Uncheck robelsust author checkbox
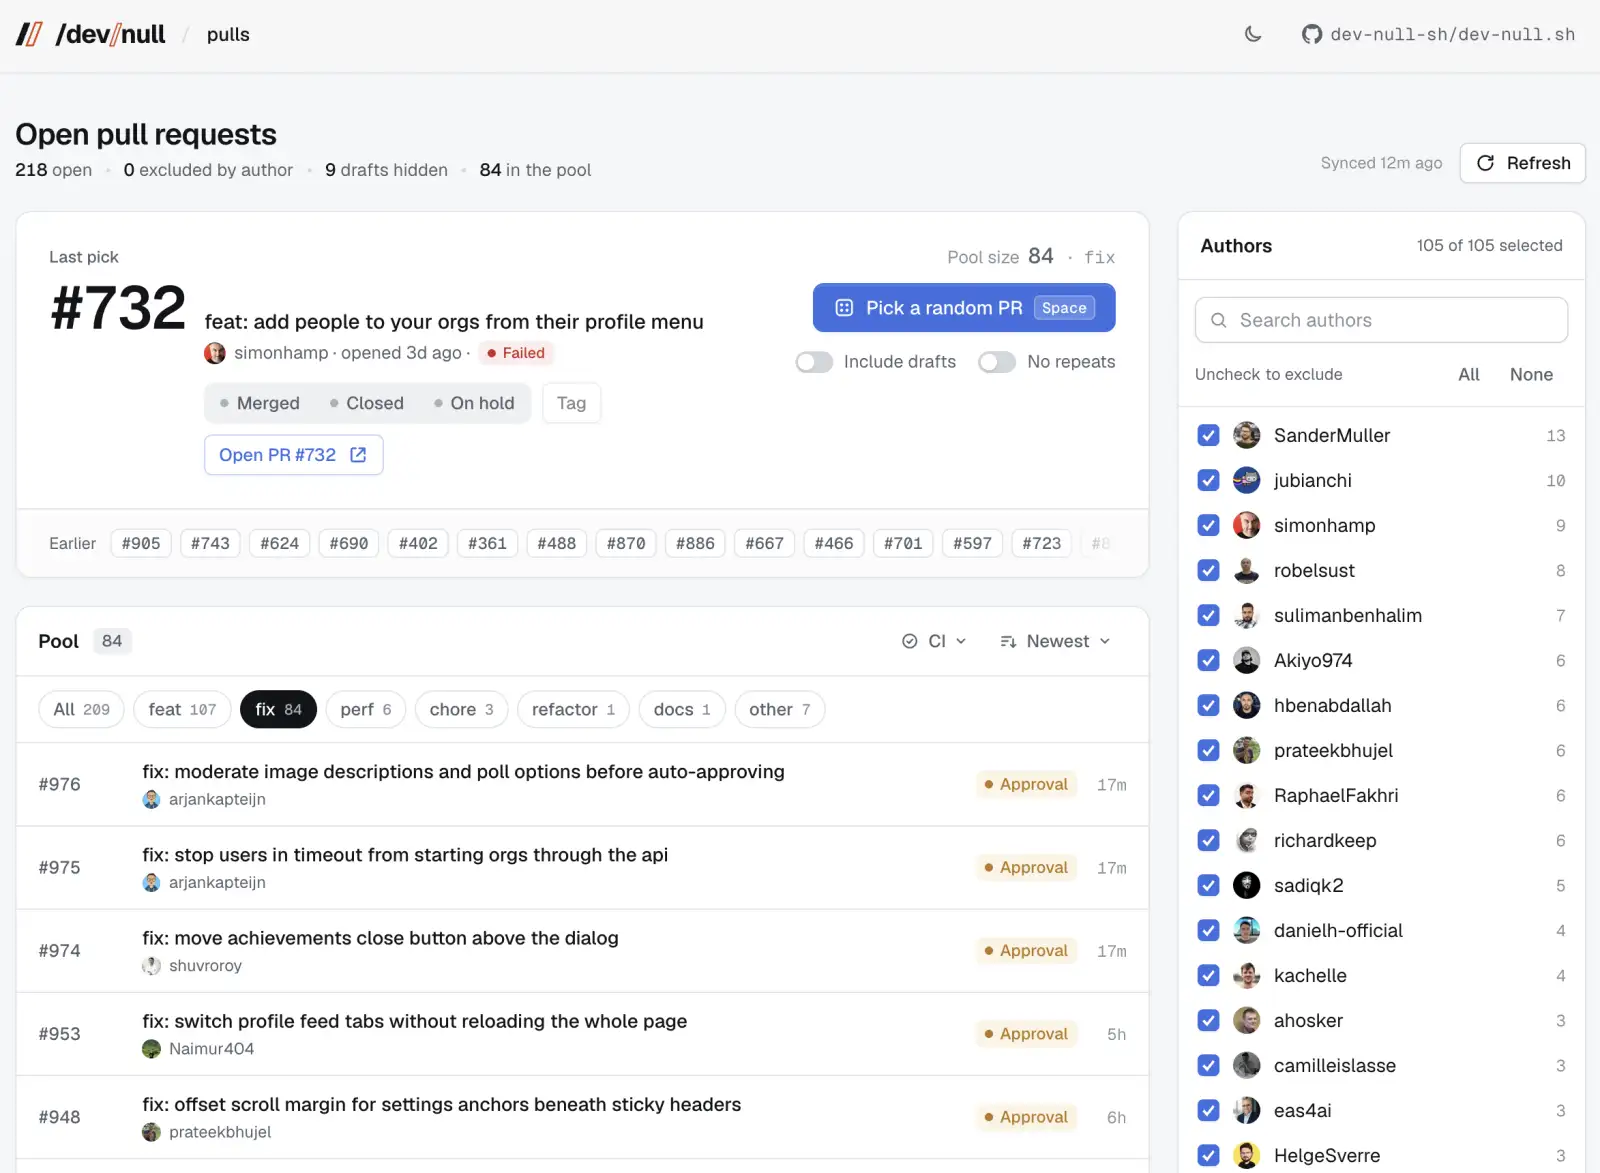The height and width of the screenshot is (1173, 1600). (x=1208, y=570)
